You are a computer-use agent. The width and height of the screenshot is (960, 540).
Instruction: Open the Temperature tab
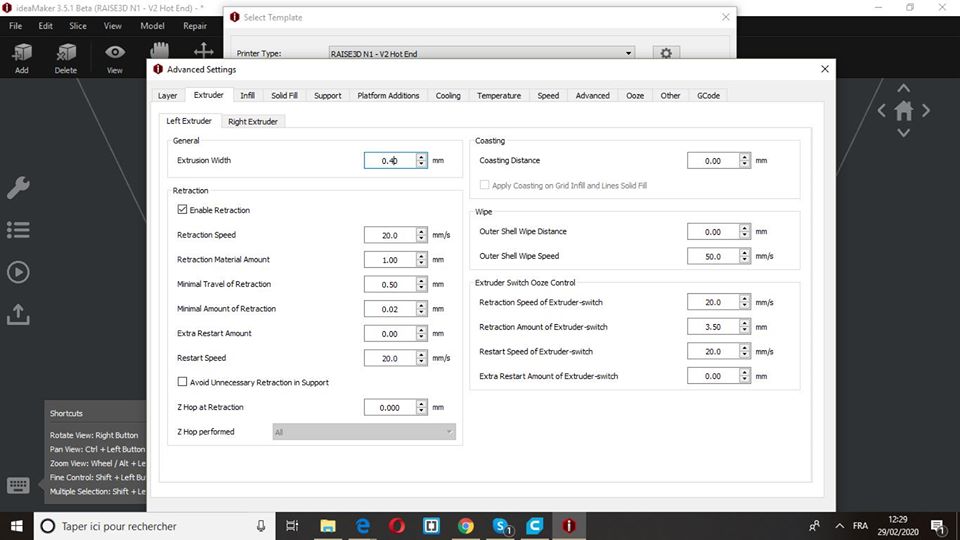499,96
